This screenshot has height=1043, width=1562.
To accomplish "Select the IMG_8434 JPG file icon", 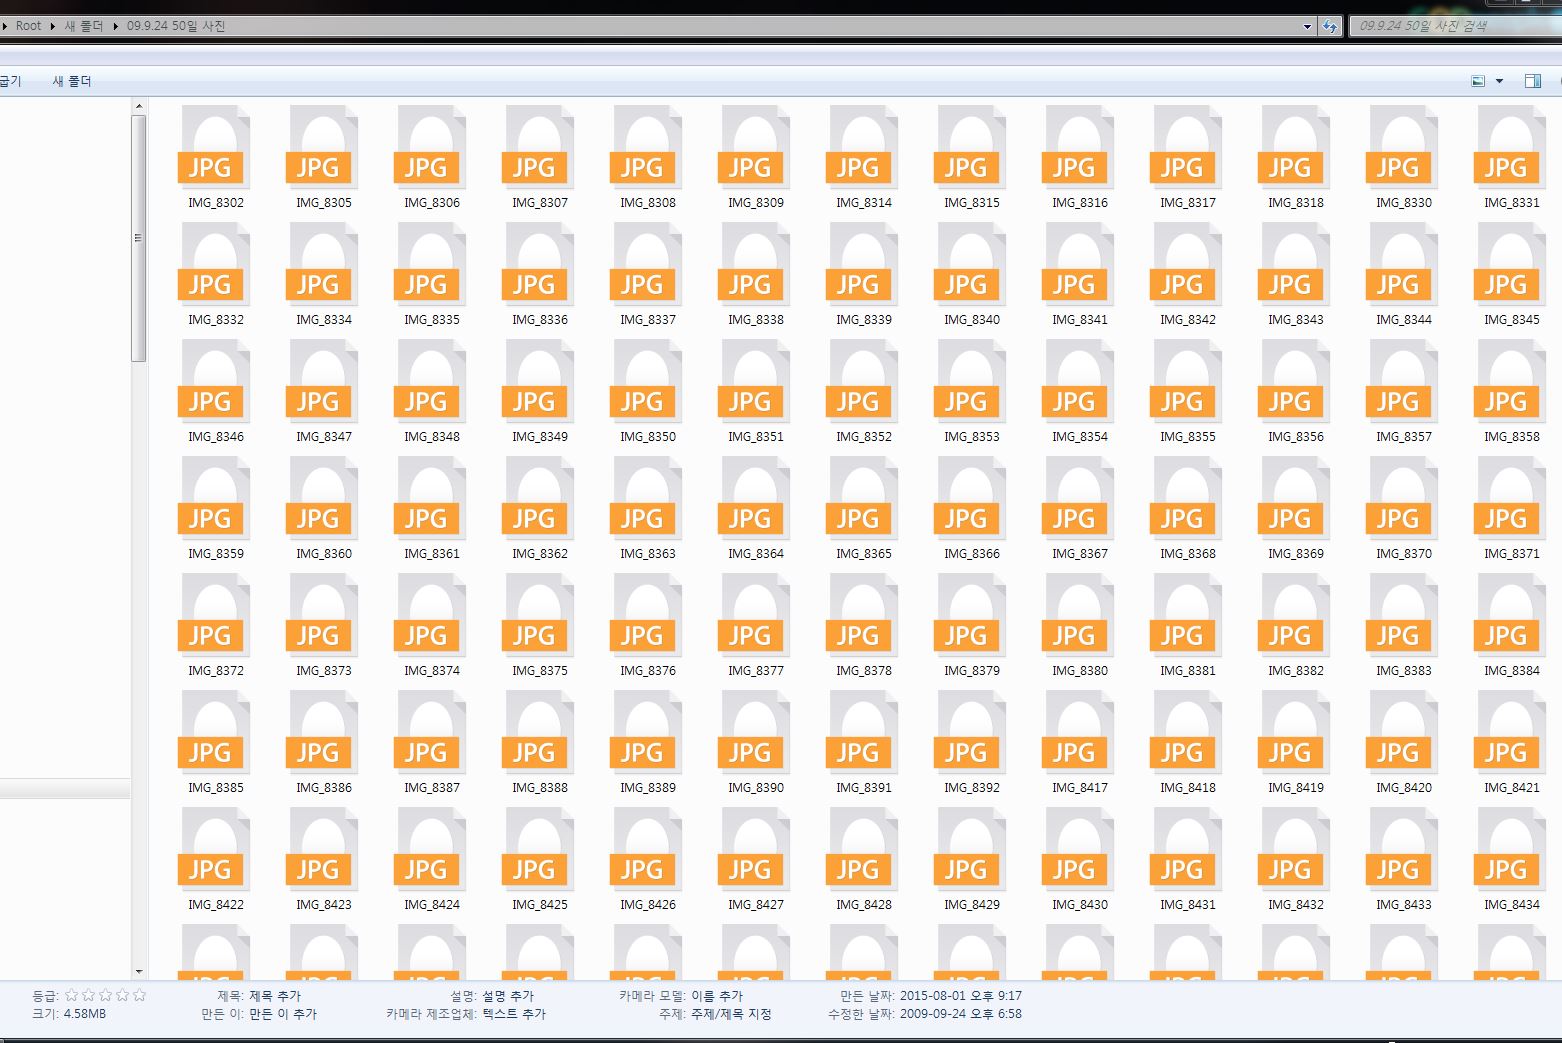I will point(1511,852).
